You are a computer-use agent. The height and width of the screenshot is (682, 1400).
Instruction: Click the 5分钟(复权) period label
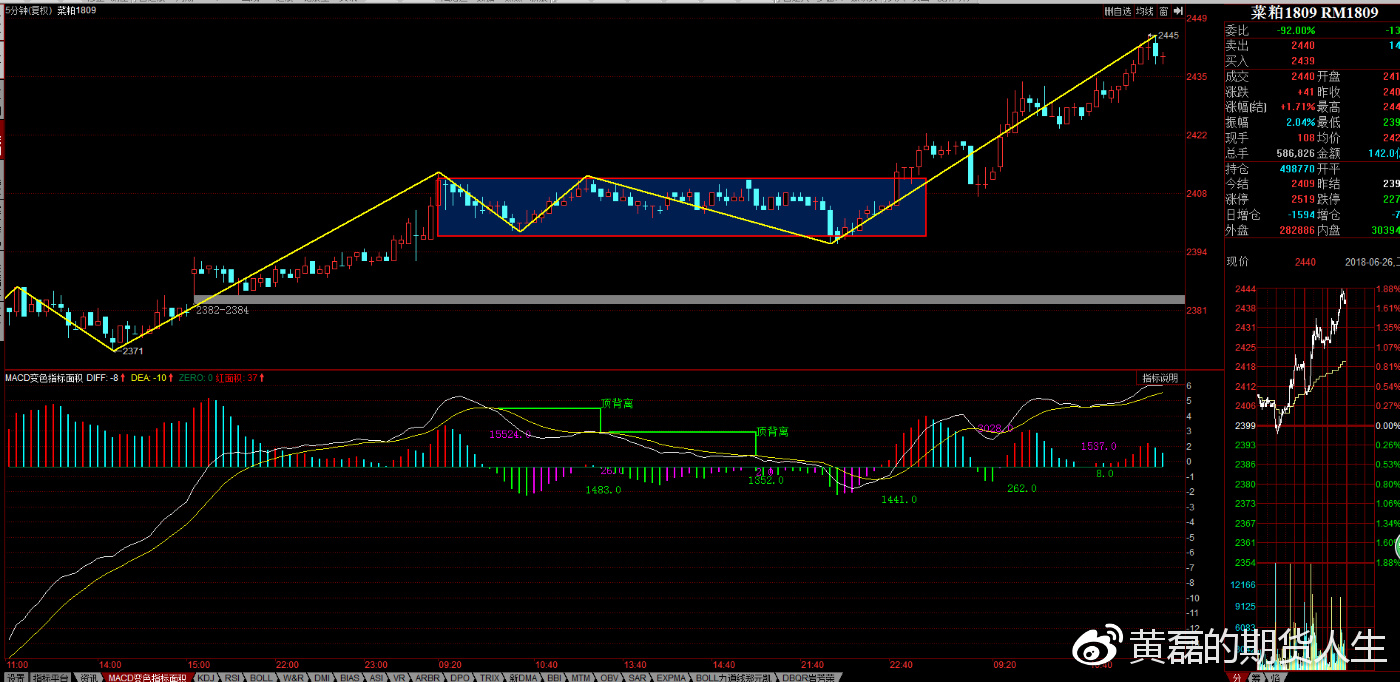click(x=27, y=9)
